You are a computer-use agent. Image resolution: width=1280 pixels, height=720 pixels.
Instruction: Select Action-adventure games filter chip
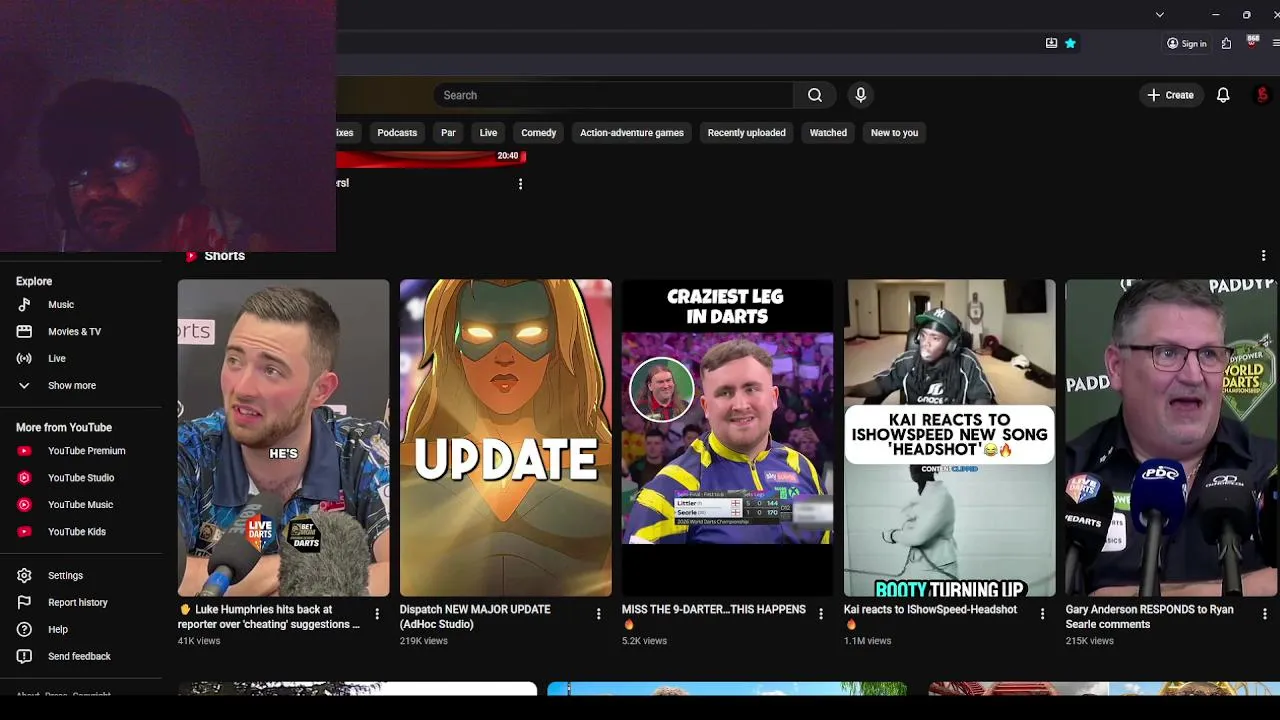coord(632,133)
